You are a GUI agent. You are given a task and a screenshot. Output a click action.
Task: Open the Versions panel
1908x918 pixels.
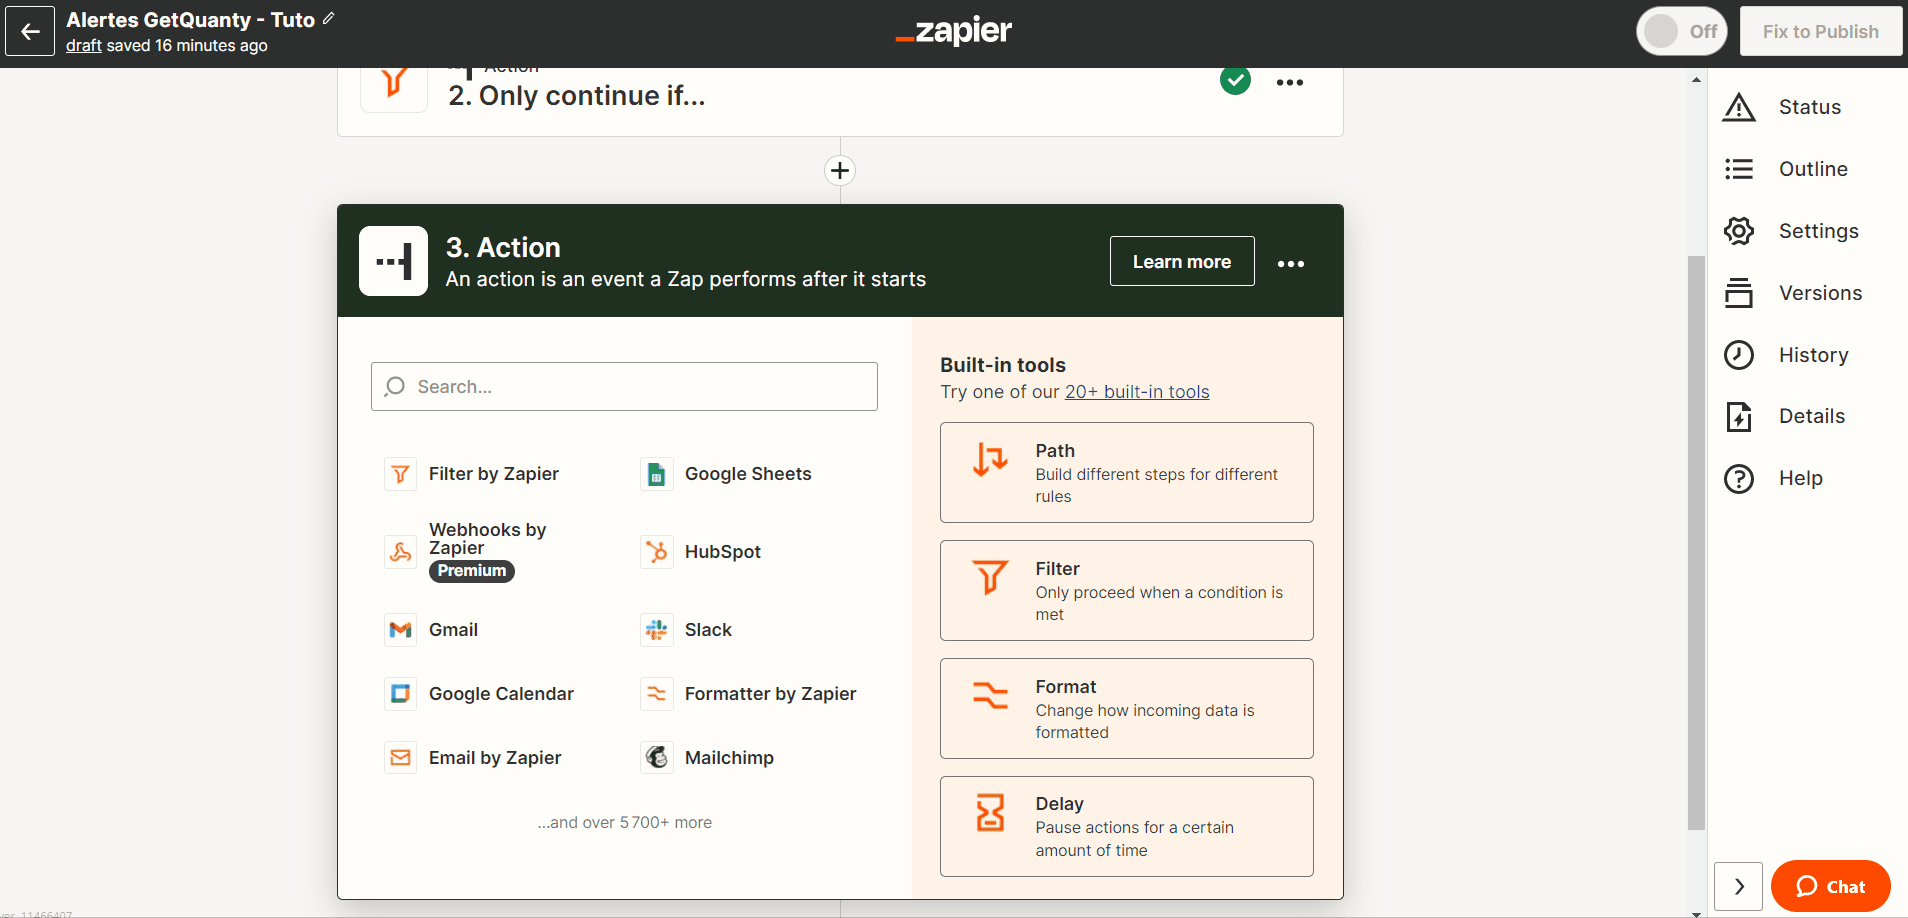(x=1793, y=293)
